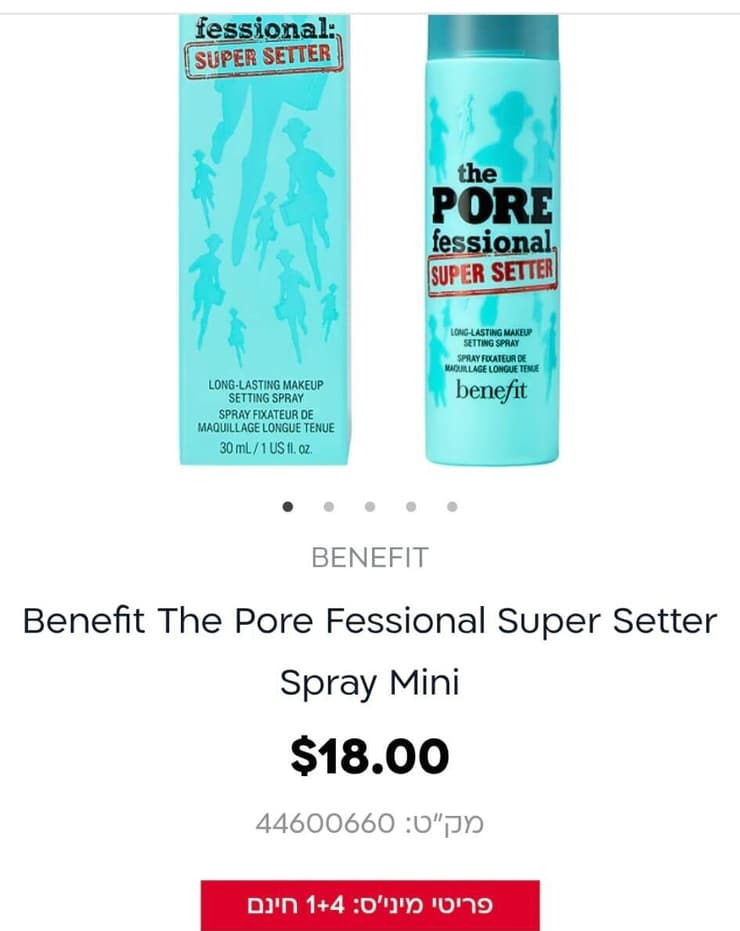Click the benefit logo on the bottle
Screen dimensions: 740x931
pyautogui.click(x=491, y=391)
